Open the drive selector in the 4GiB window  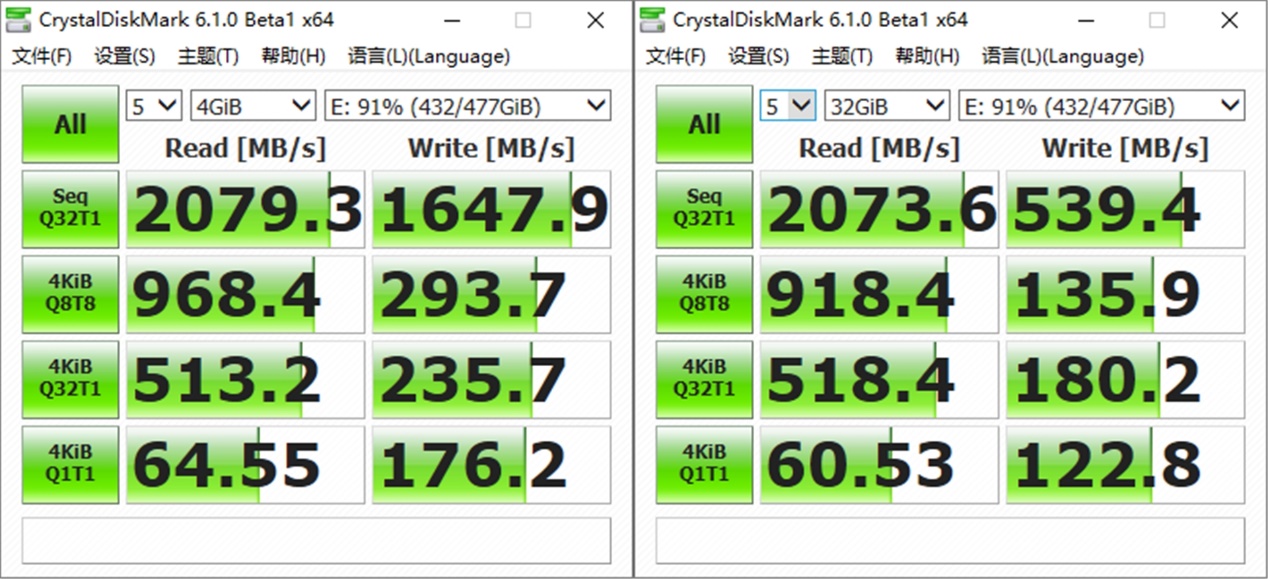(x=467, y=105)
